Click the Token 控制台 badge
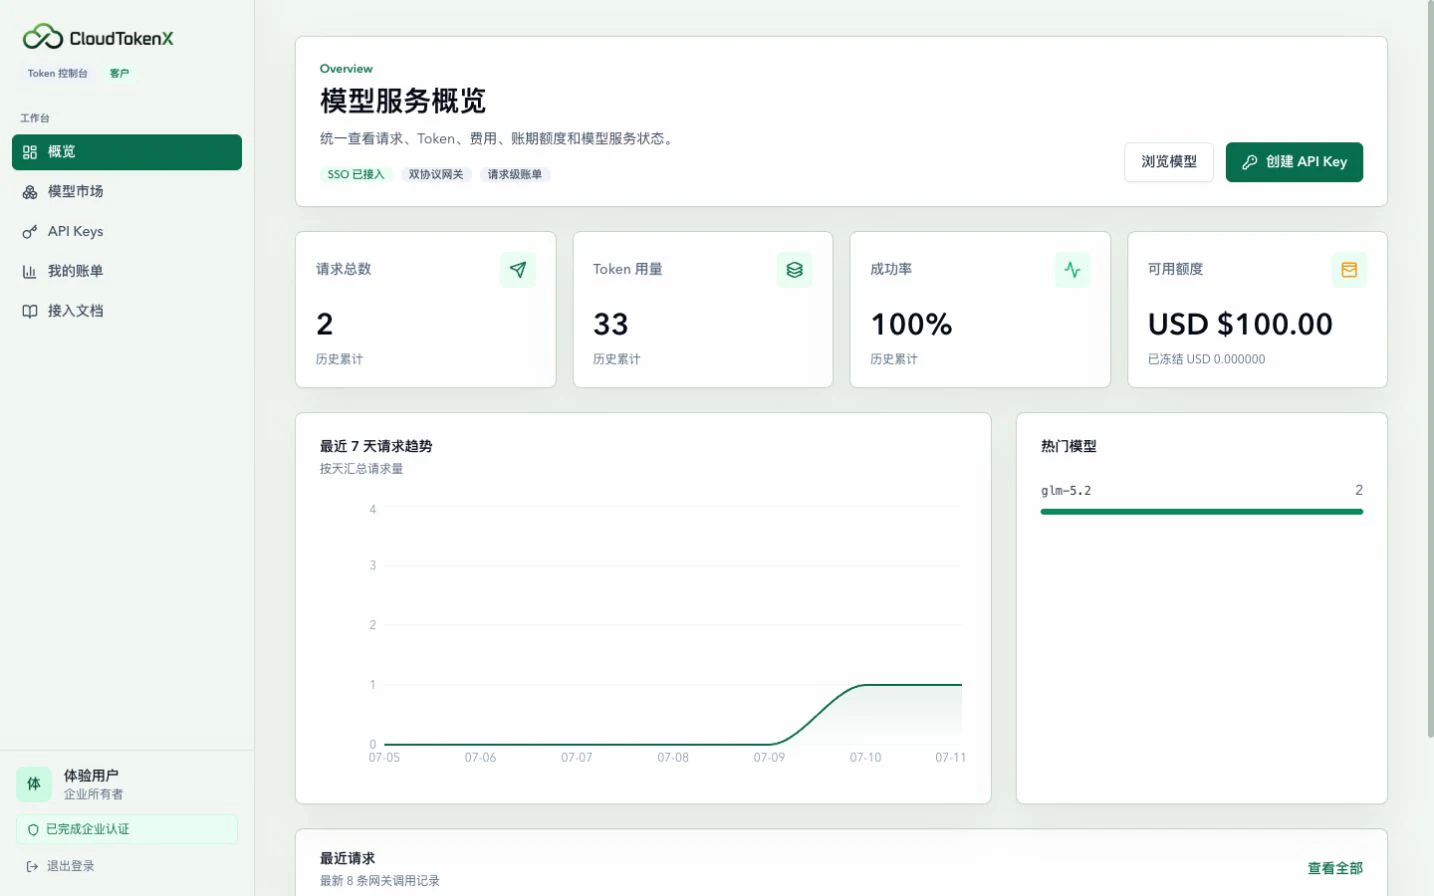The image size is (1434, 896). [57, 73]
